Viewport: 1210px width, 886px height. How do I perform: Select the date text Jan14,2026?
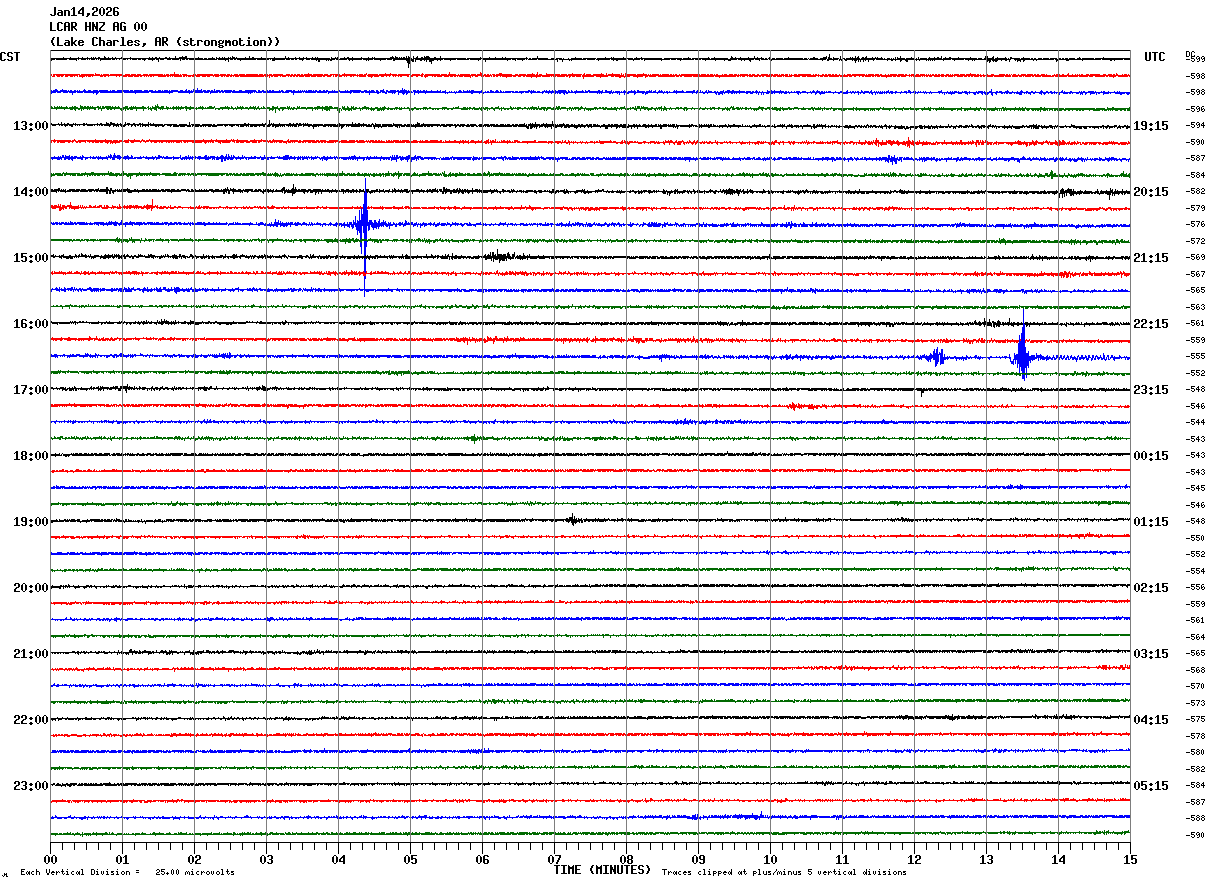coord(84,12)
